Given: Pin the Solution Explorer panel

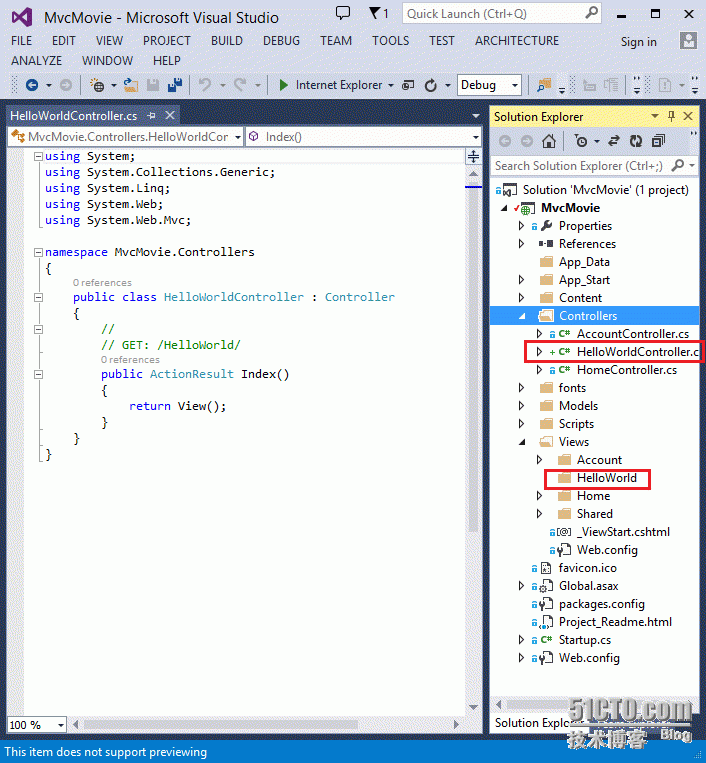Looking at the screenshot, I should (x=671, y=116).
